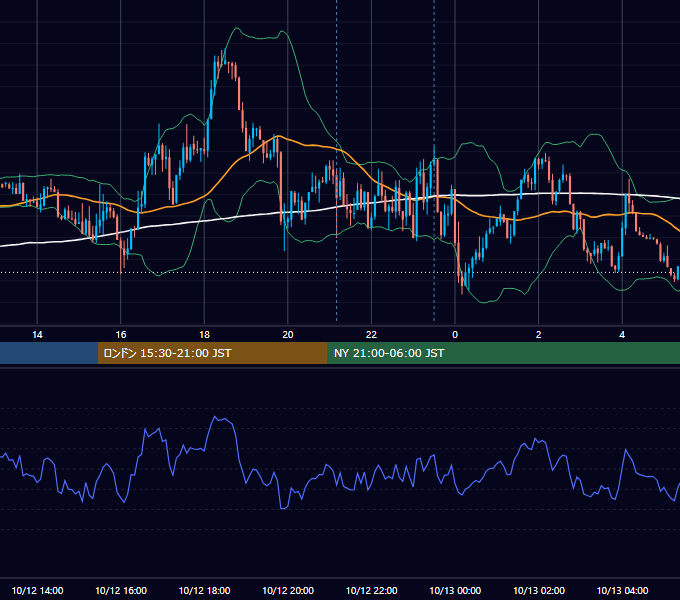This screenshot has height=600, width=680.
Task: Click the 10/12 18:00 date label
Action: (x=204, y=590)
